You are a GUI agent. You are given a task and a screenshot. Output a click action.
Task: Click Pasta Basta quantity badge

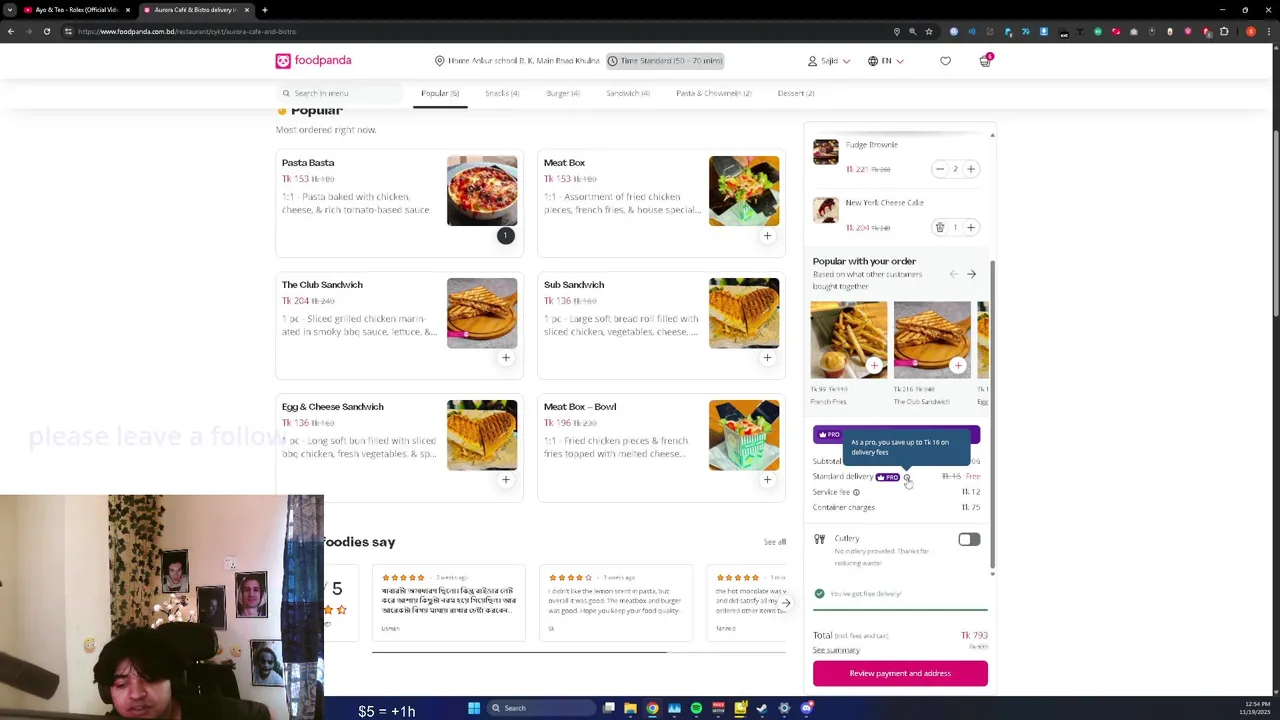pos(505,236)
